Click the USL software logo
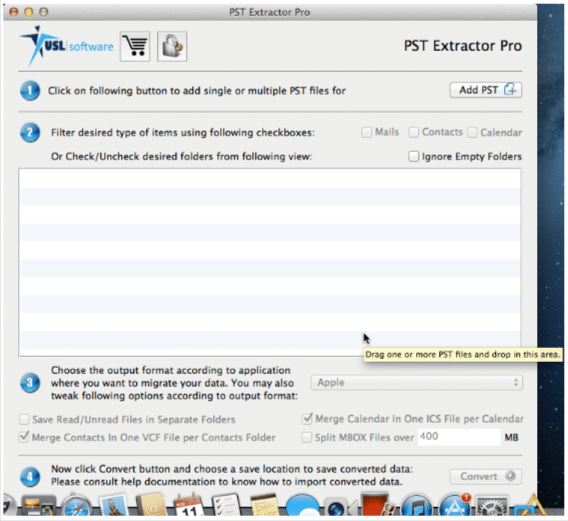 point(67,46)
